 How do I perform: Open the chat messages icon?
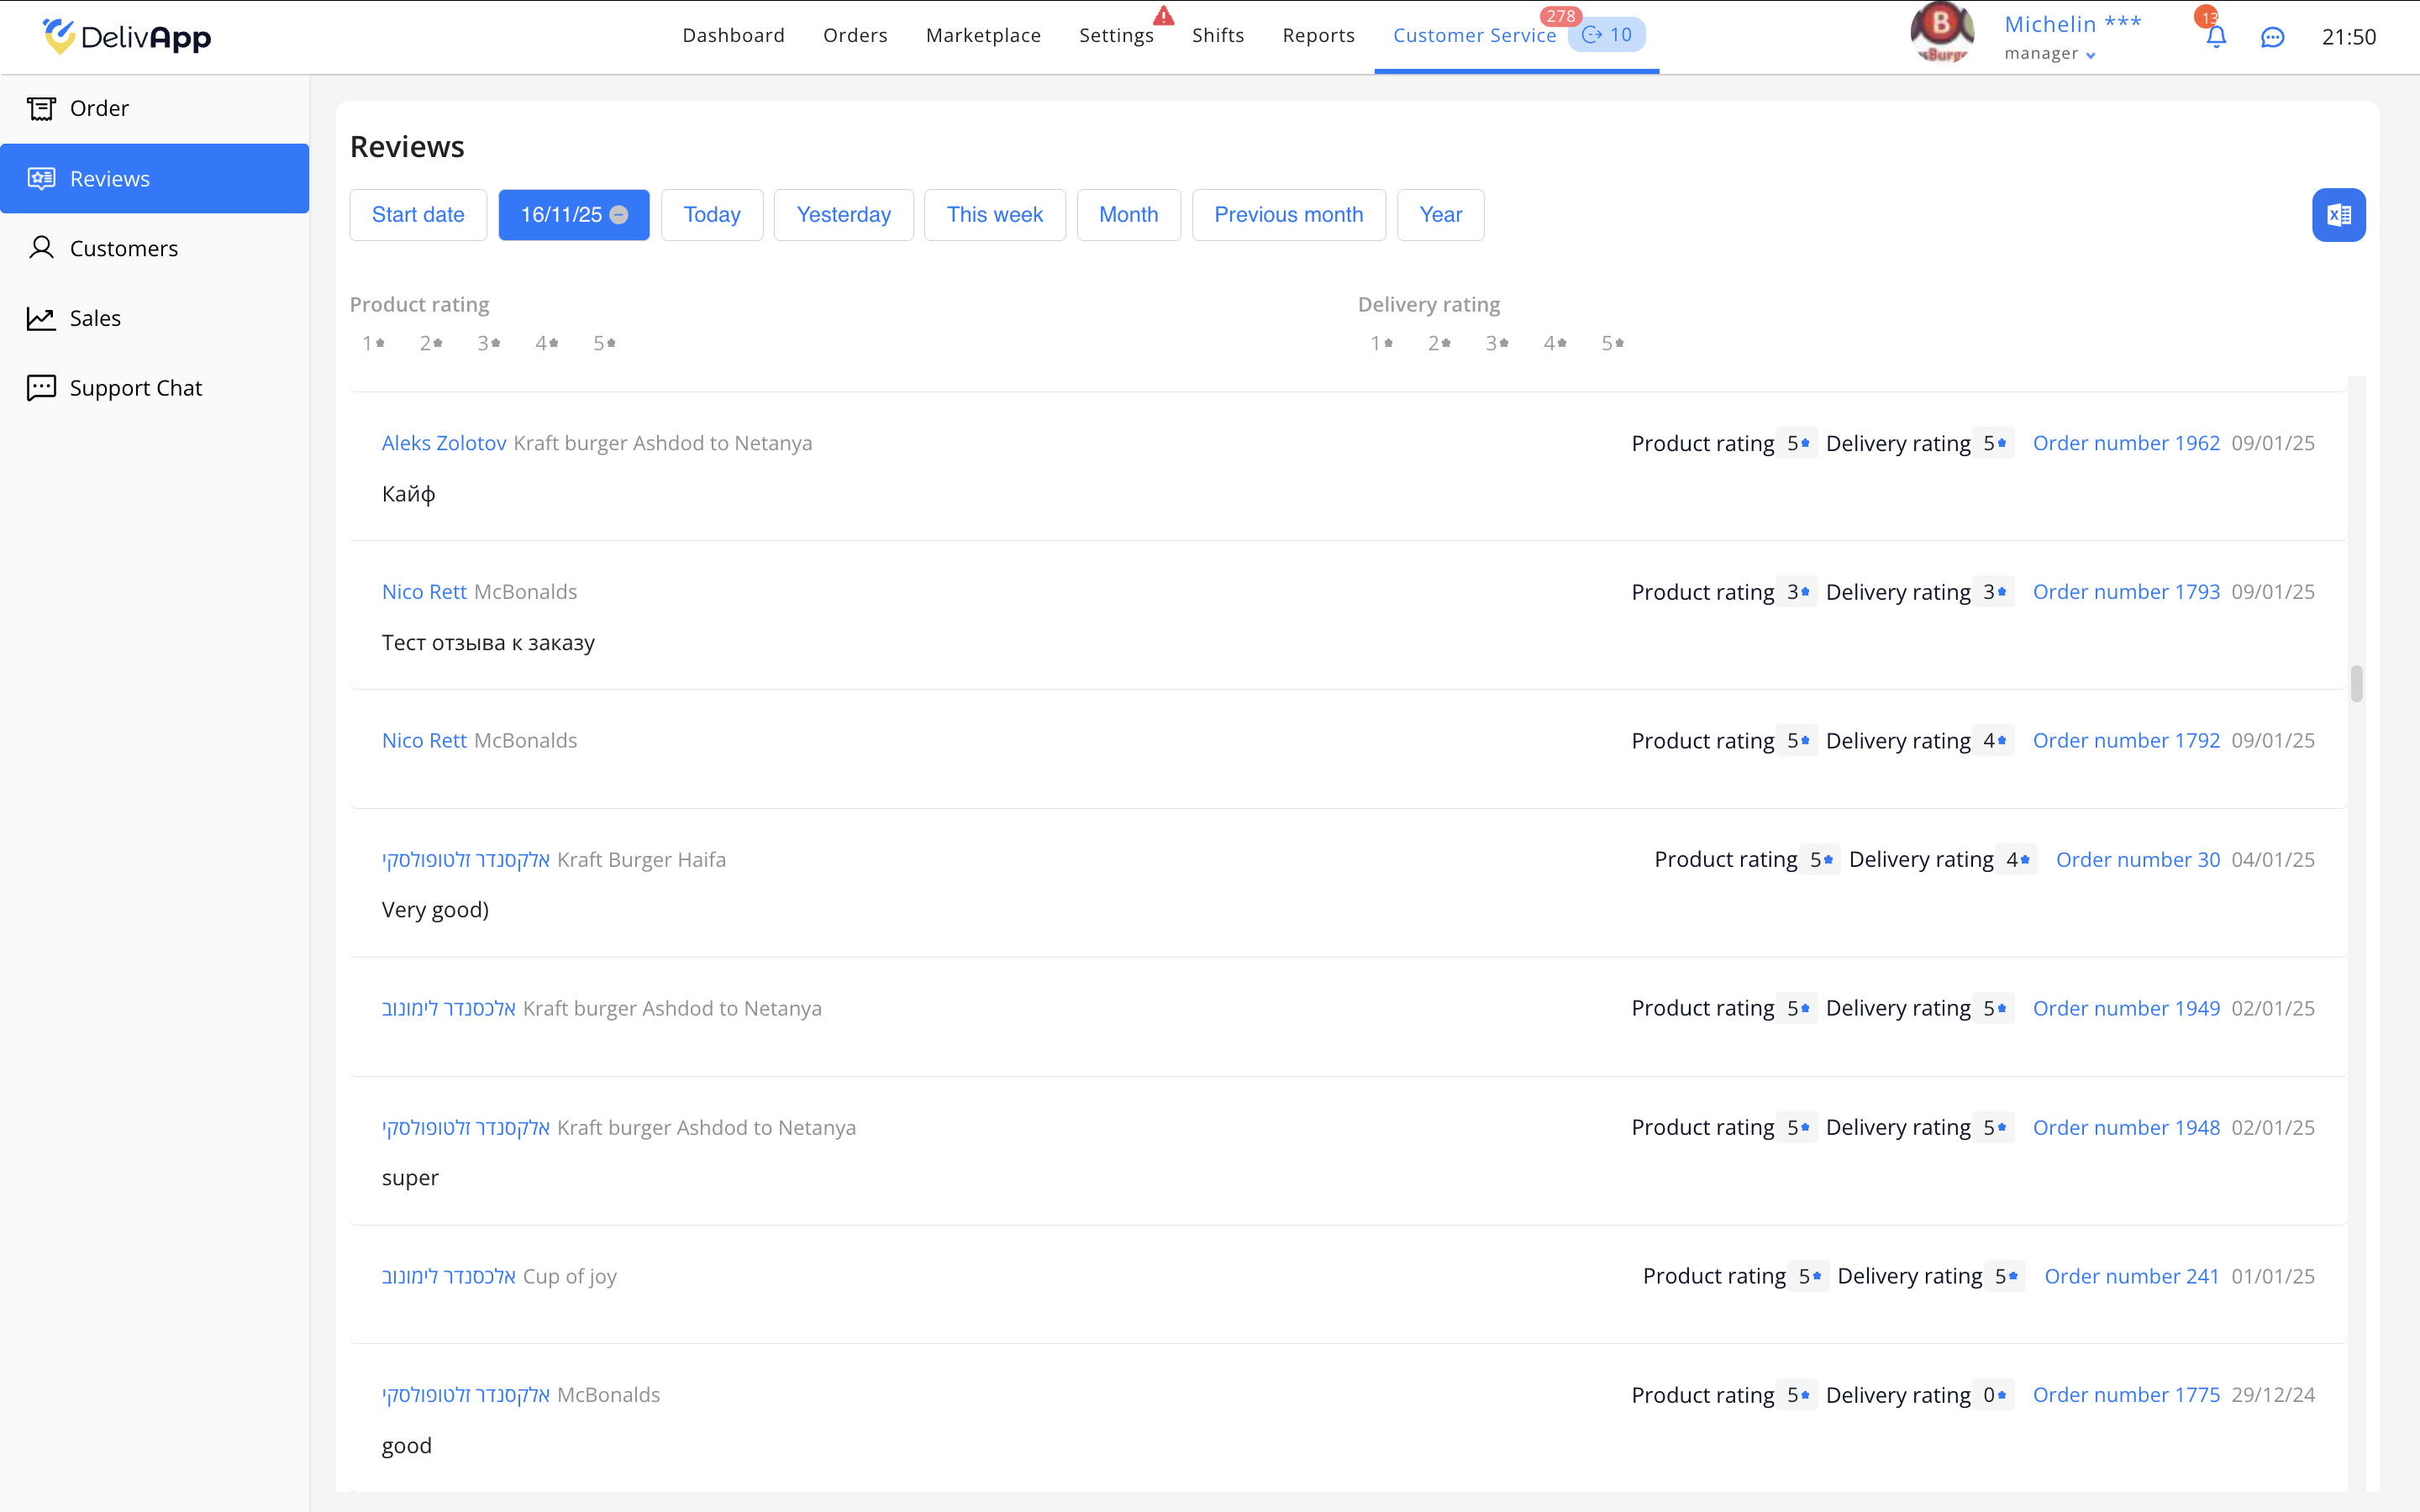2272,37
